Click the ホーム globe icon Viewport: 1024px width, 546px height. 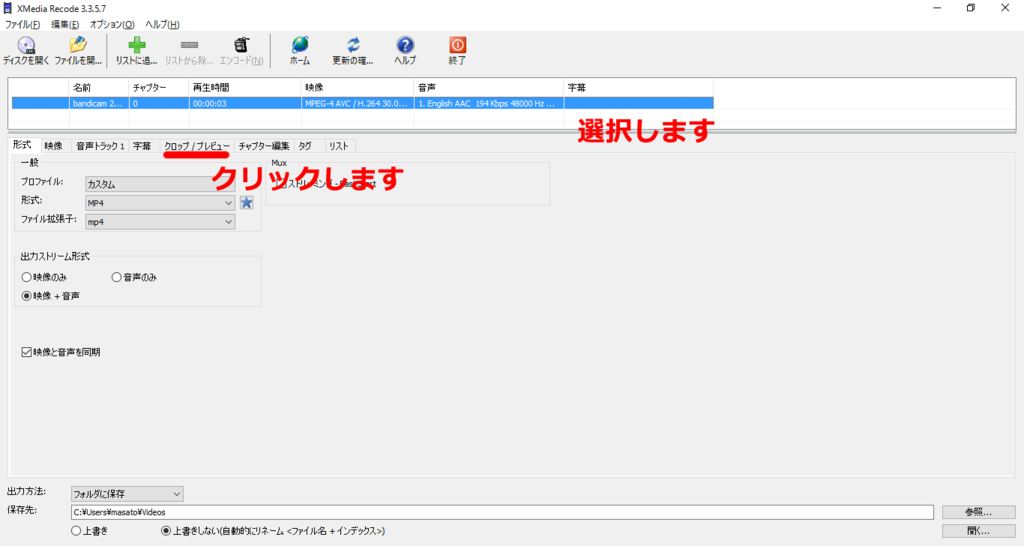(x=300, y=45)
